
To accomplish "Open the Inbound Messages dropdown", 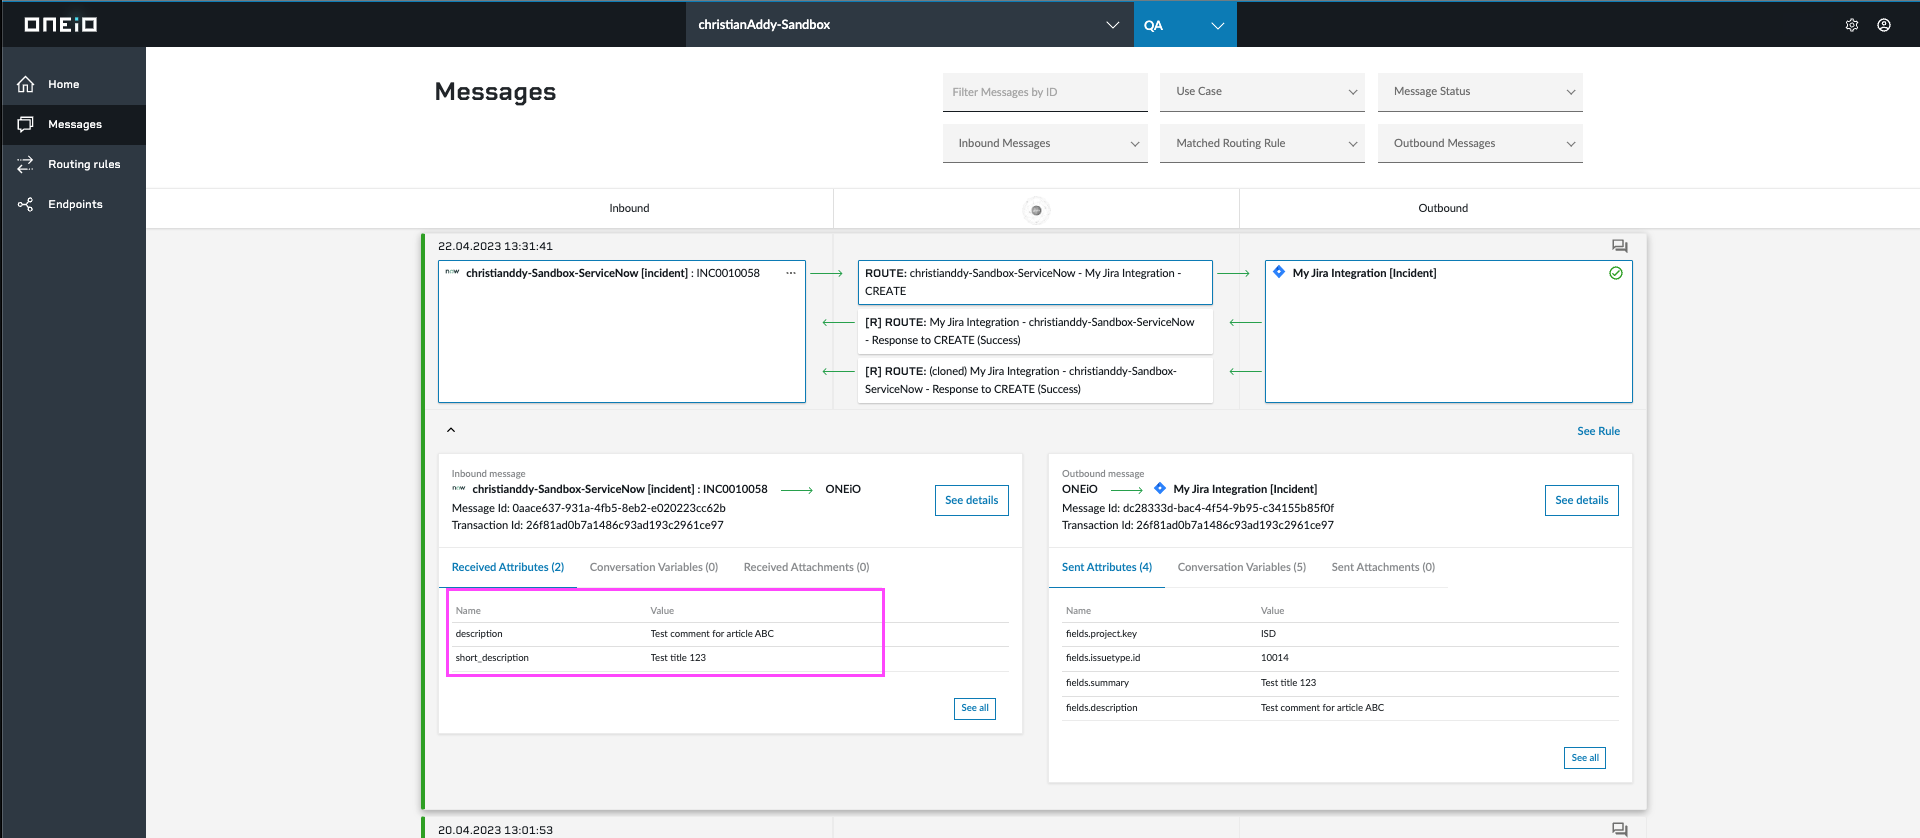I will (1045, 144).
